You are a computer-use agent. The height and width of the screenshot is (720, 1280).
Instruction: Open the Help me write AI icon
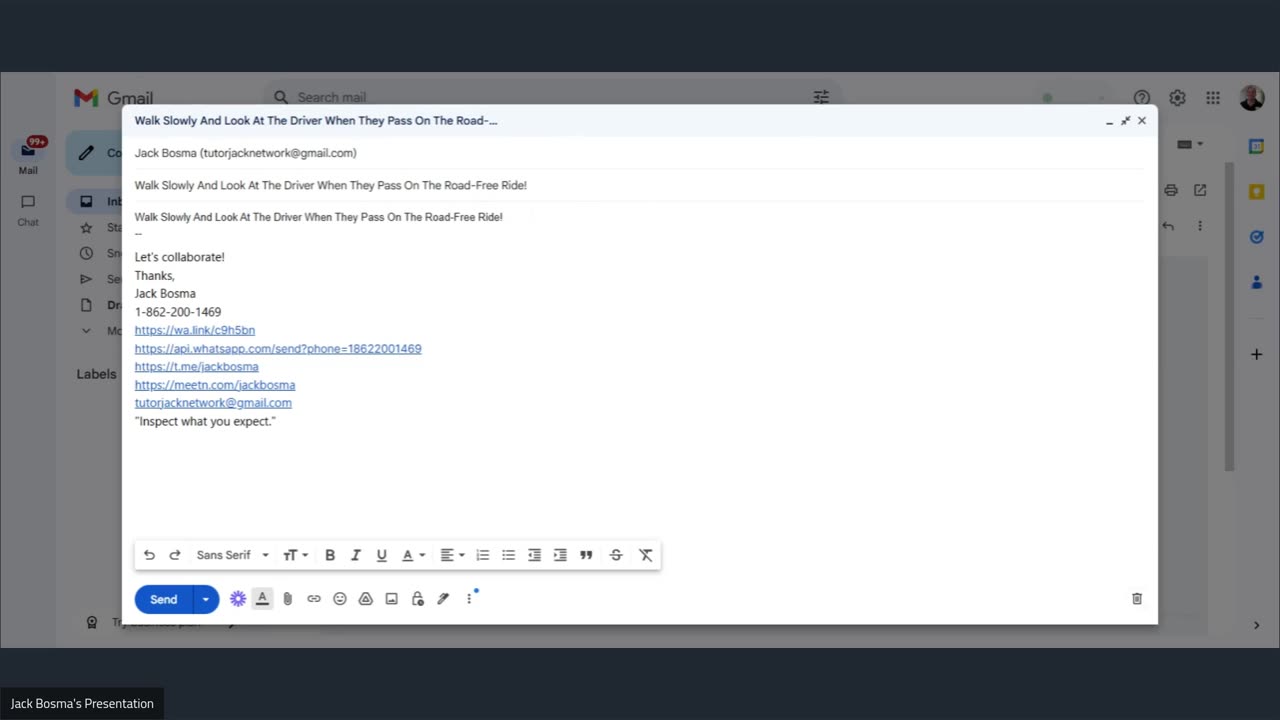(x=238, y=598)
